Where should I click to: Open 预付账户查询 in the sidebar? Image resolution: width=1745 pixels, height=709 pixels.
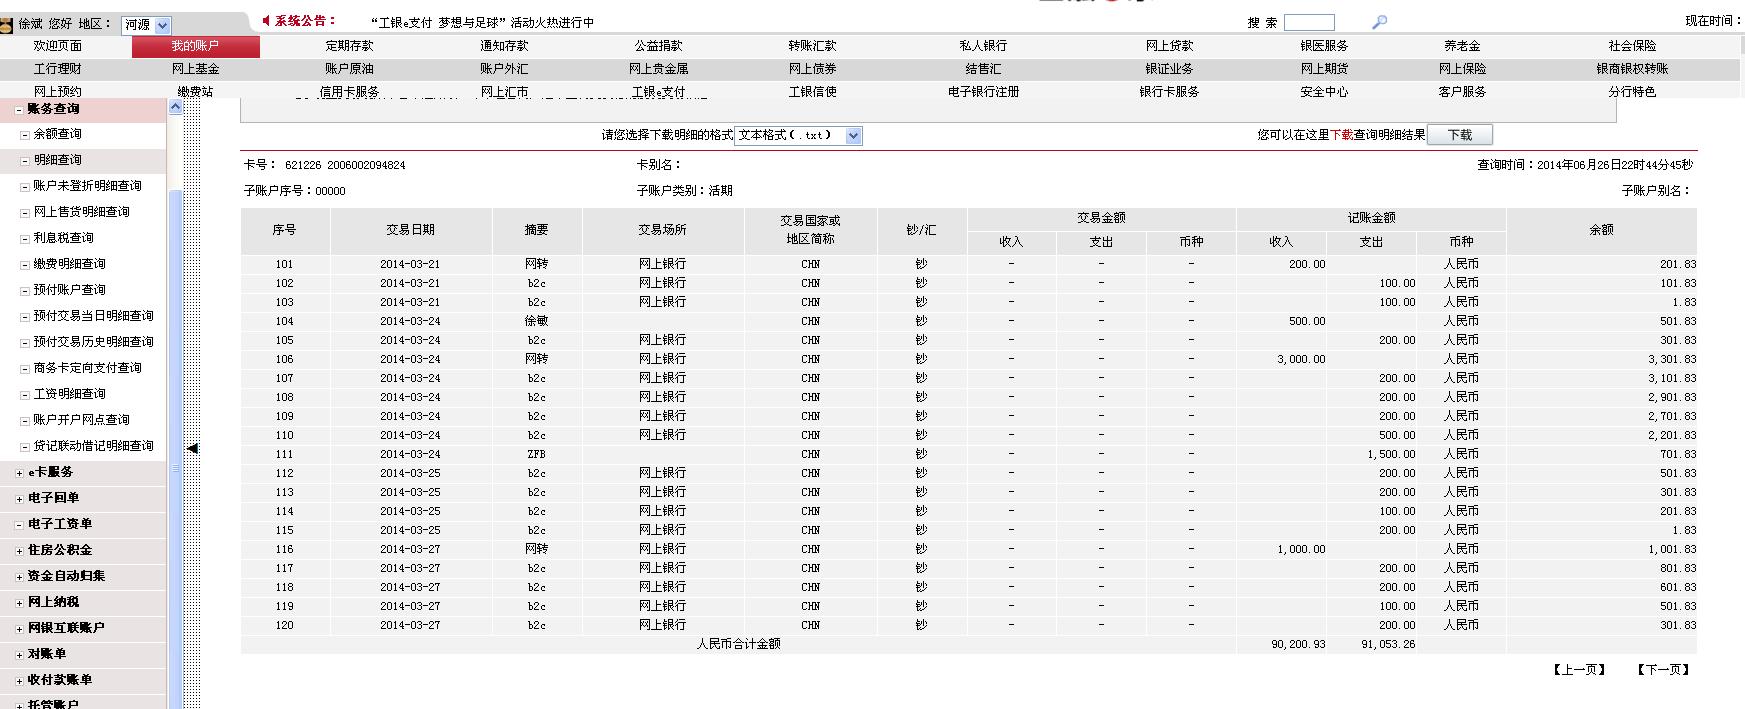[x=70, y=290]
